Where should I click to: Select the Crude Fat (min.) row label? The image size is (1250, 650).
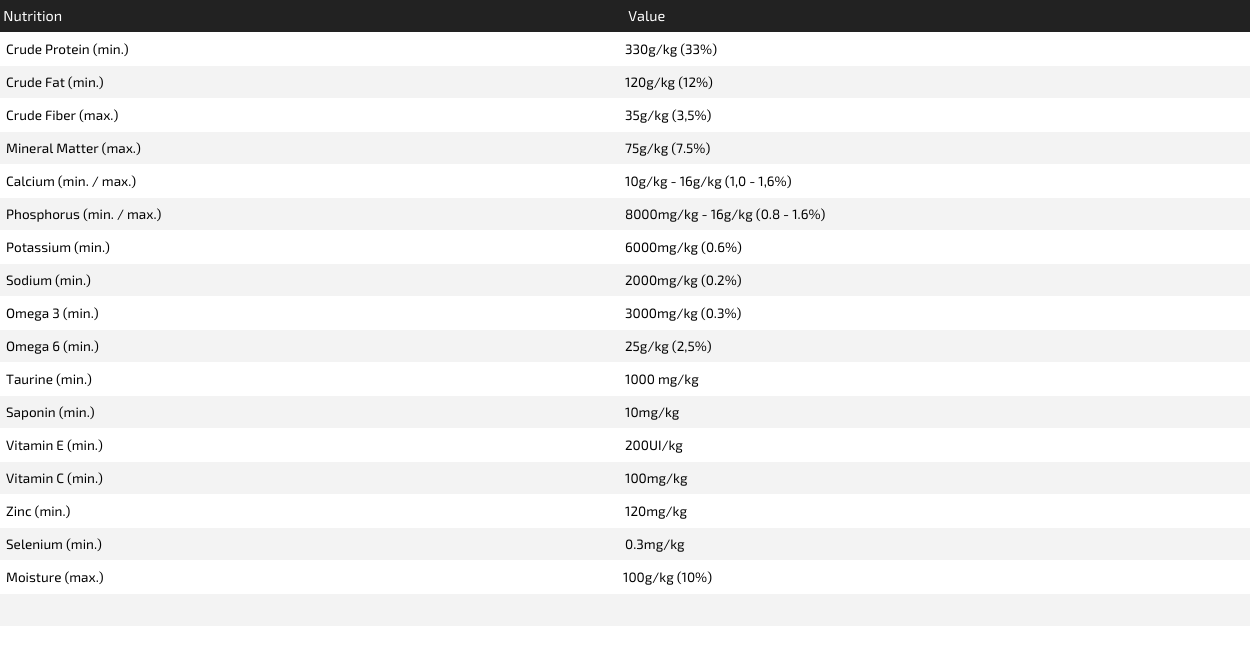[55, 82]
